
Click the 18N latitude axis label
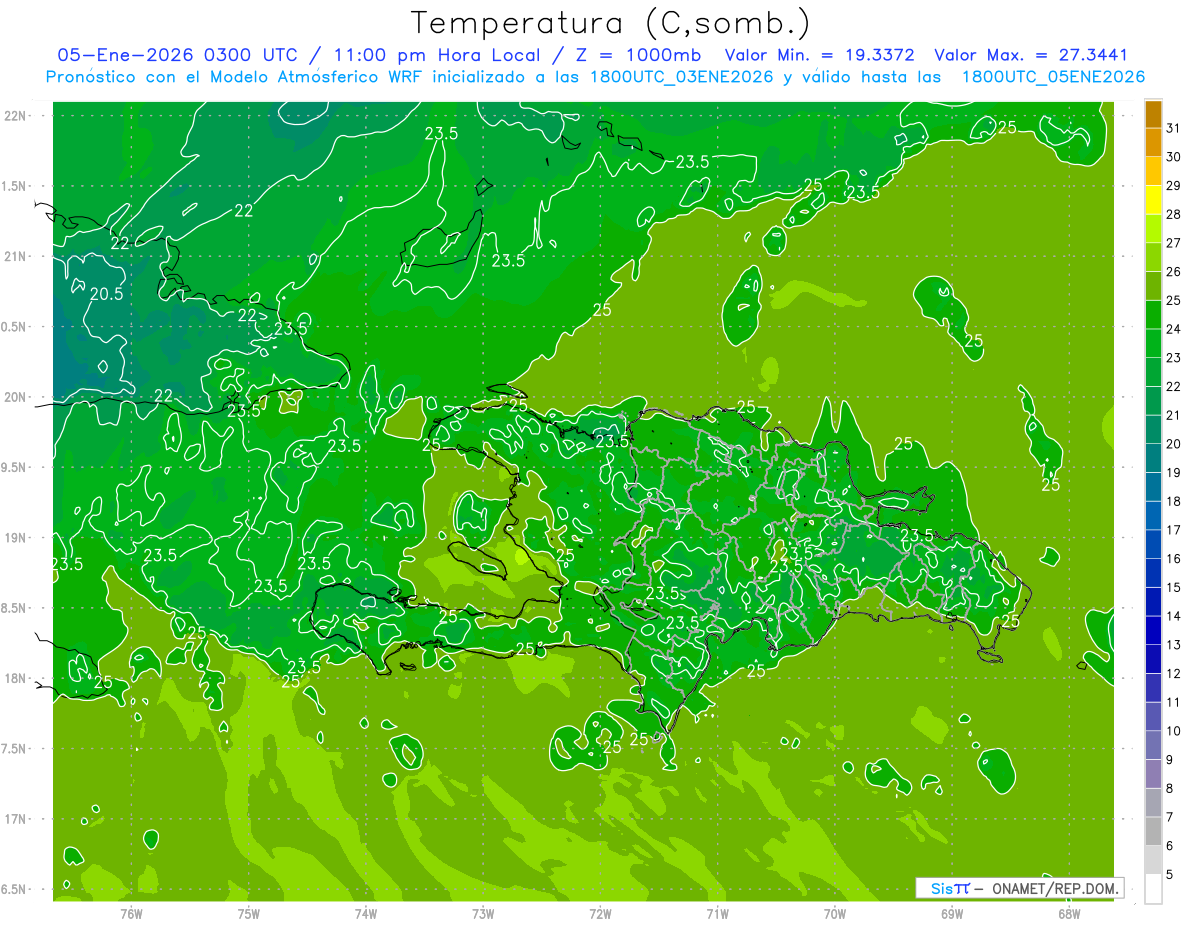coord(16,678)
